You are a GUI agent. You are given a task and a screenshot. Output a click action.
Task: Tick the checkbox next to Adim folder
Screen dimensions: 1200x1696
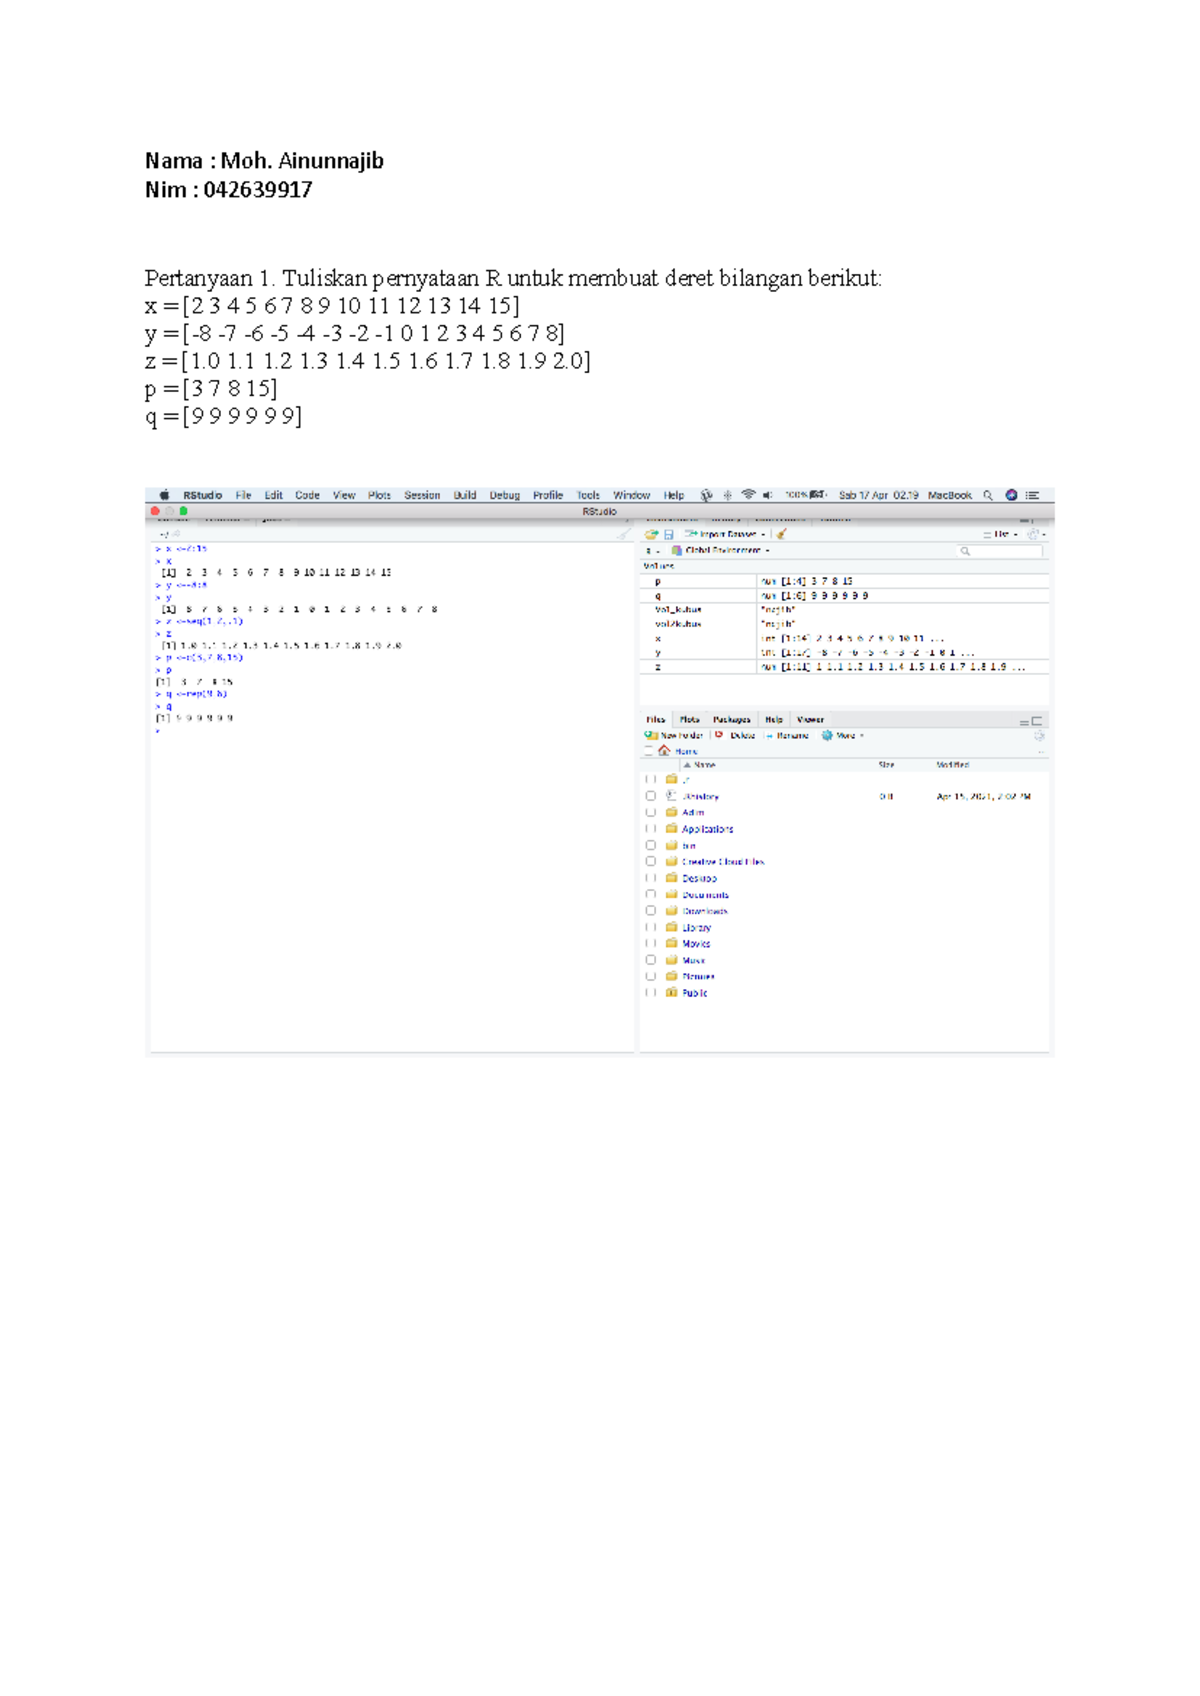point(651,812)
